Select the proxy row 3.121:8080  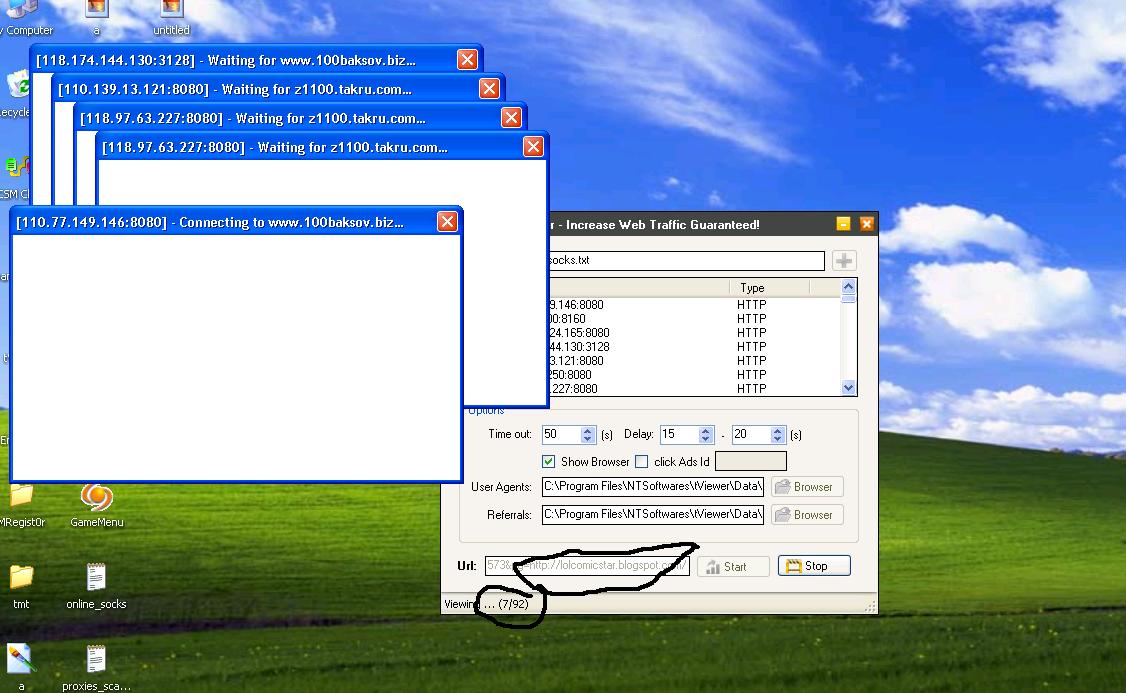point(693,361)
